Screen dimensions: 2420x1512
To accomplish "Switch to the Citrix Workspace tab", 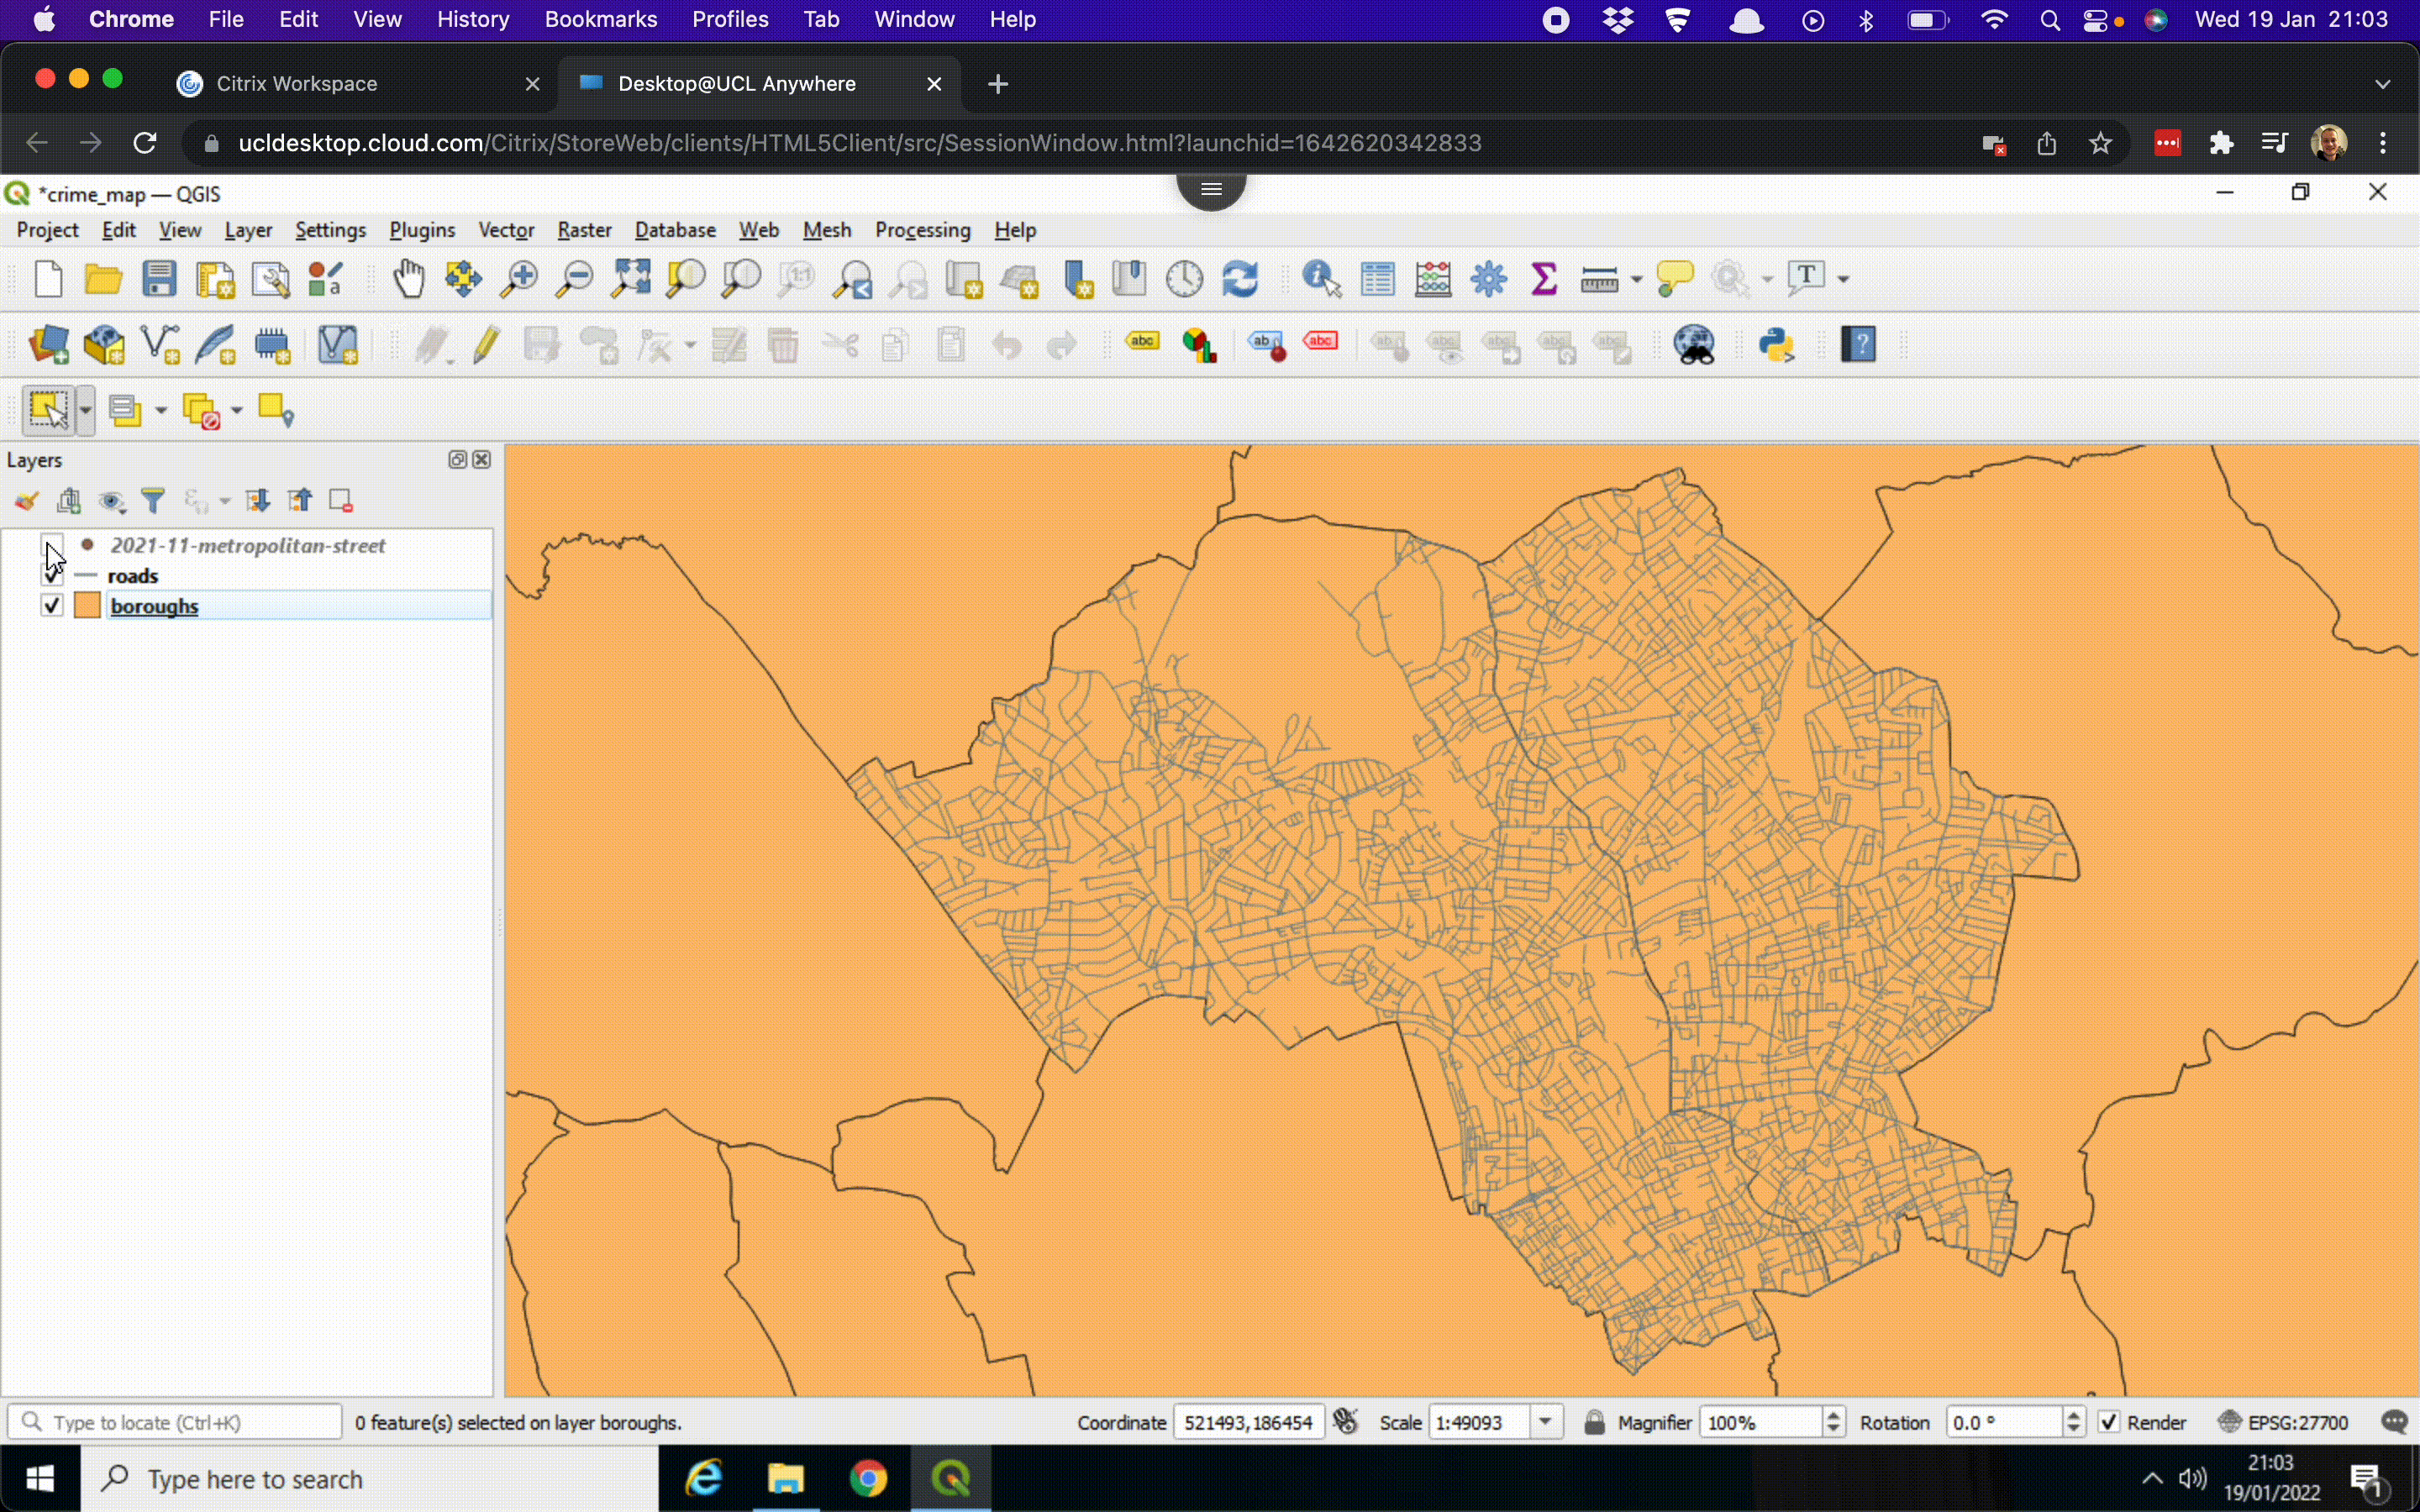I will point(297,83).
